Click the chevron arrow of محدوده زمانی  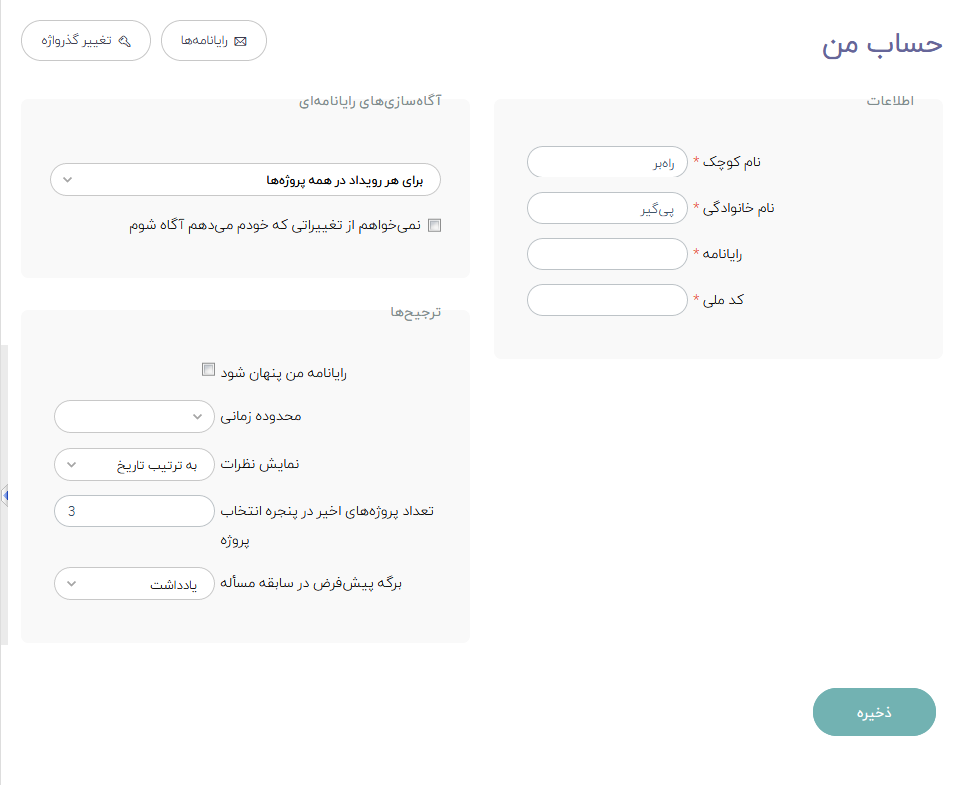tap(197, 416)
